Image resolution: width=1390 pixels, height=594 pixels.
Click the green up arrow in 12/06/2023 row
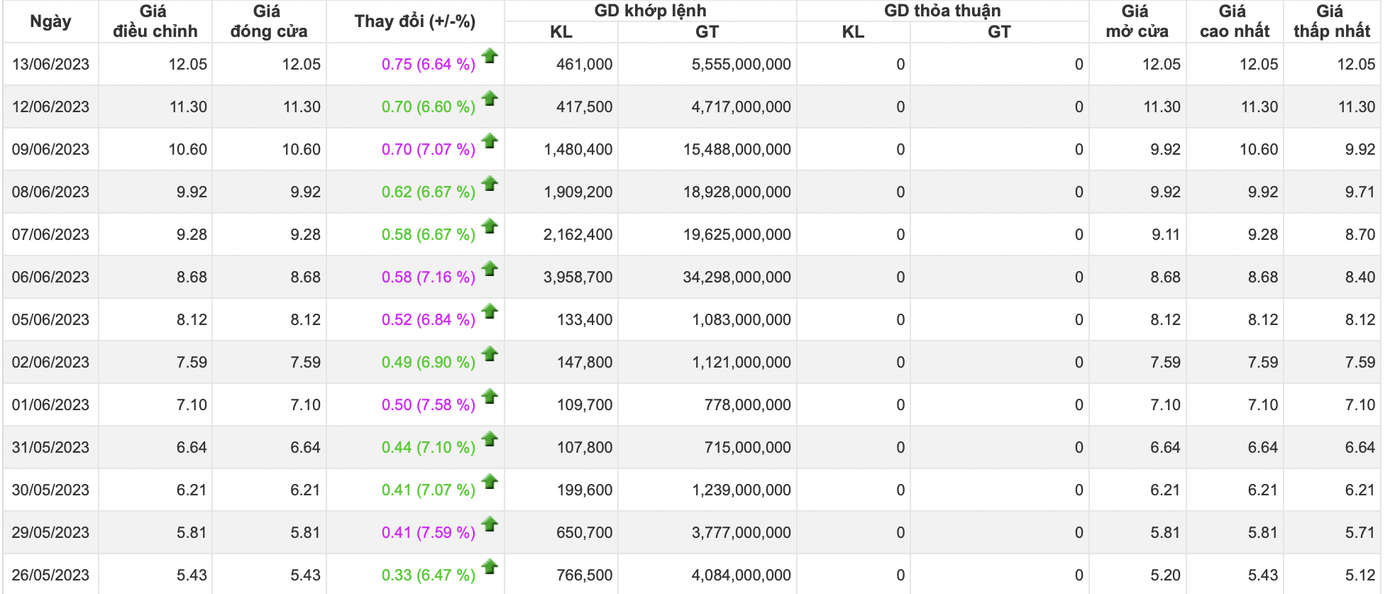tap(489, 98)
